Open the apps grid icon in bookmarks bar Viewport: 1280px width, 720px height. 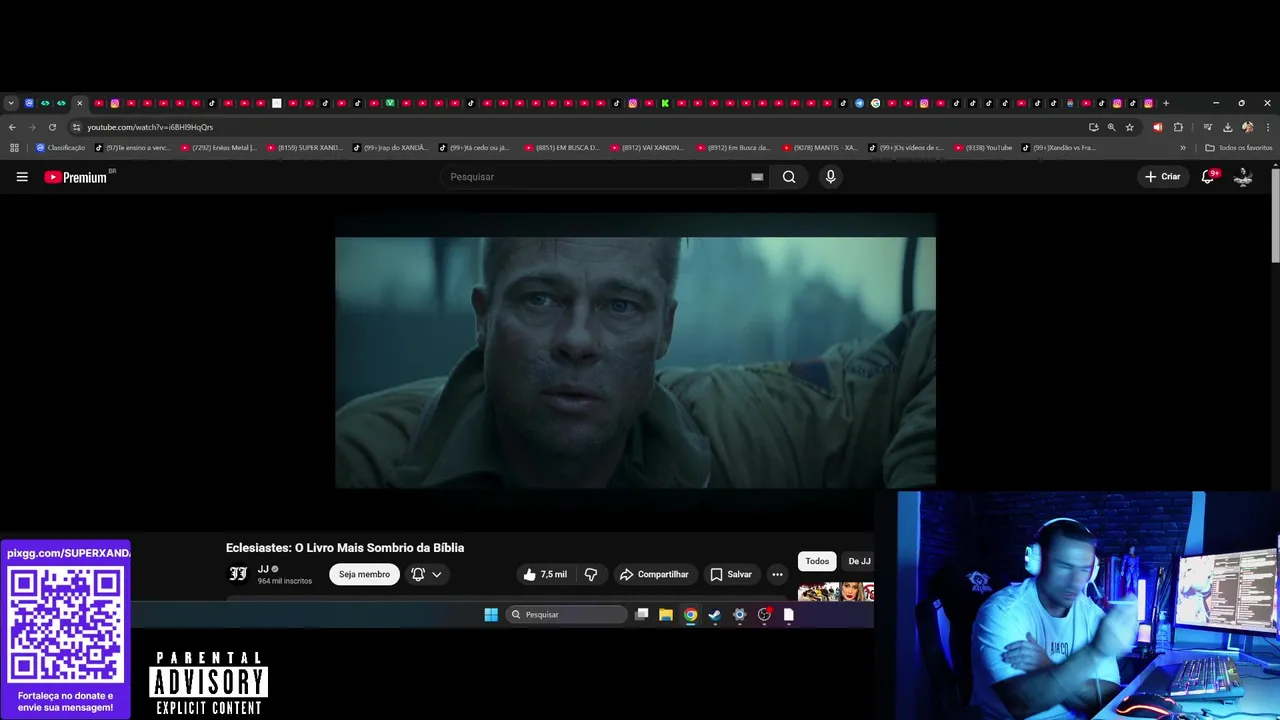coord(14,148)
